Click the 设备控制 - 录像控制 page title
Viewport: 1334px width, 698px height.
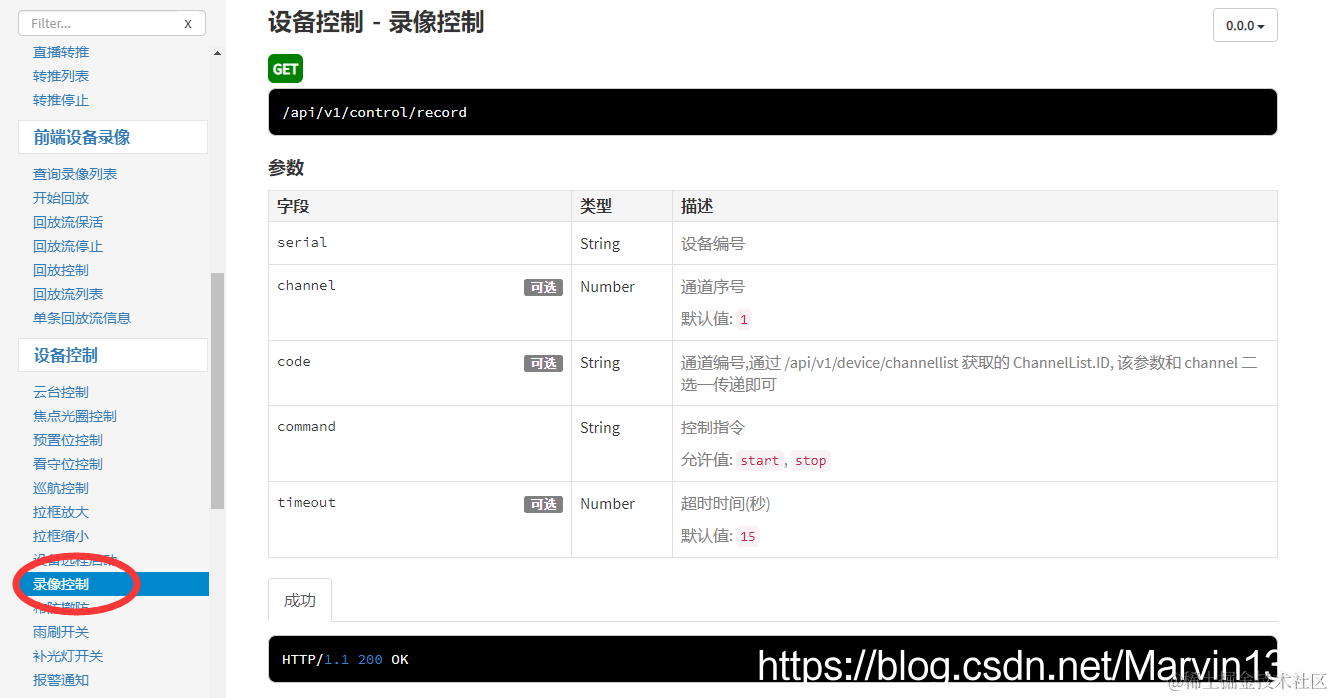click(376, 22)
